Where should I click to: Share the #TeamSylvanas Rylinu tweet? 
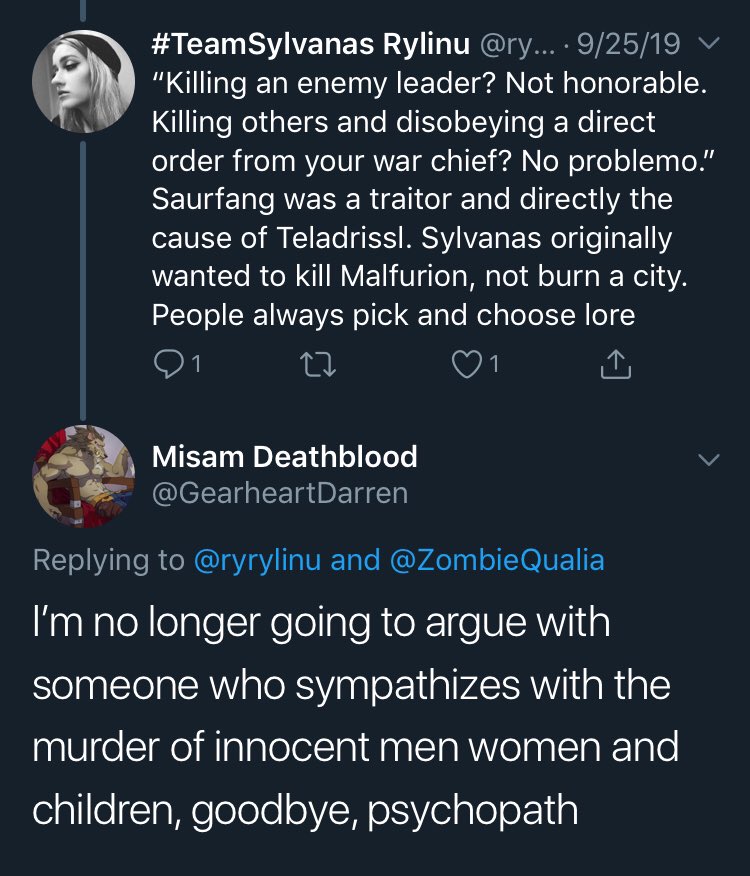616,367
